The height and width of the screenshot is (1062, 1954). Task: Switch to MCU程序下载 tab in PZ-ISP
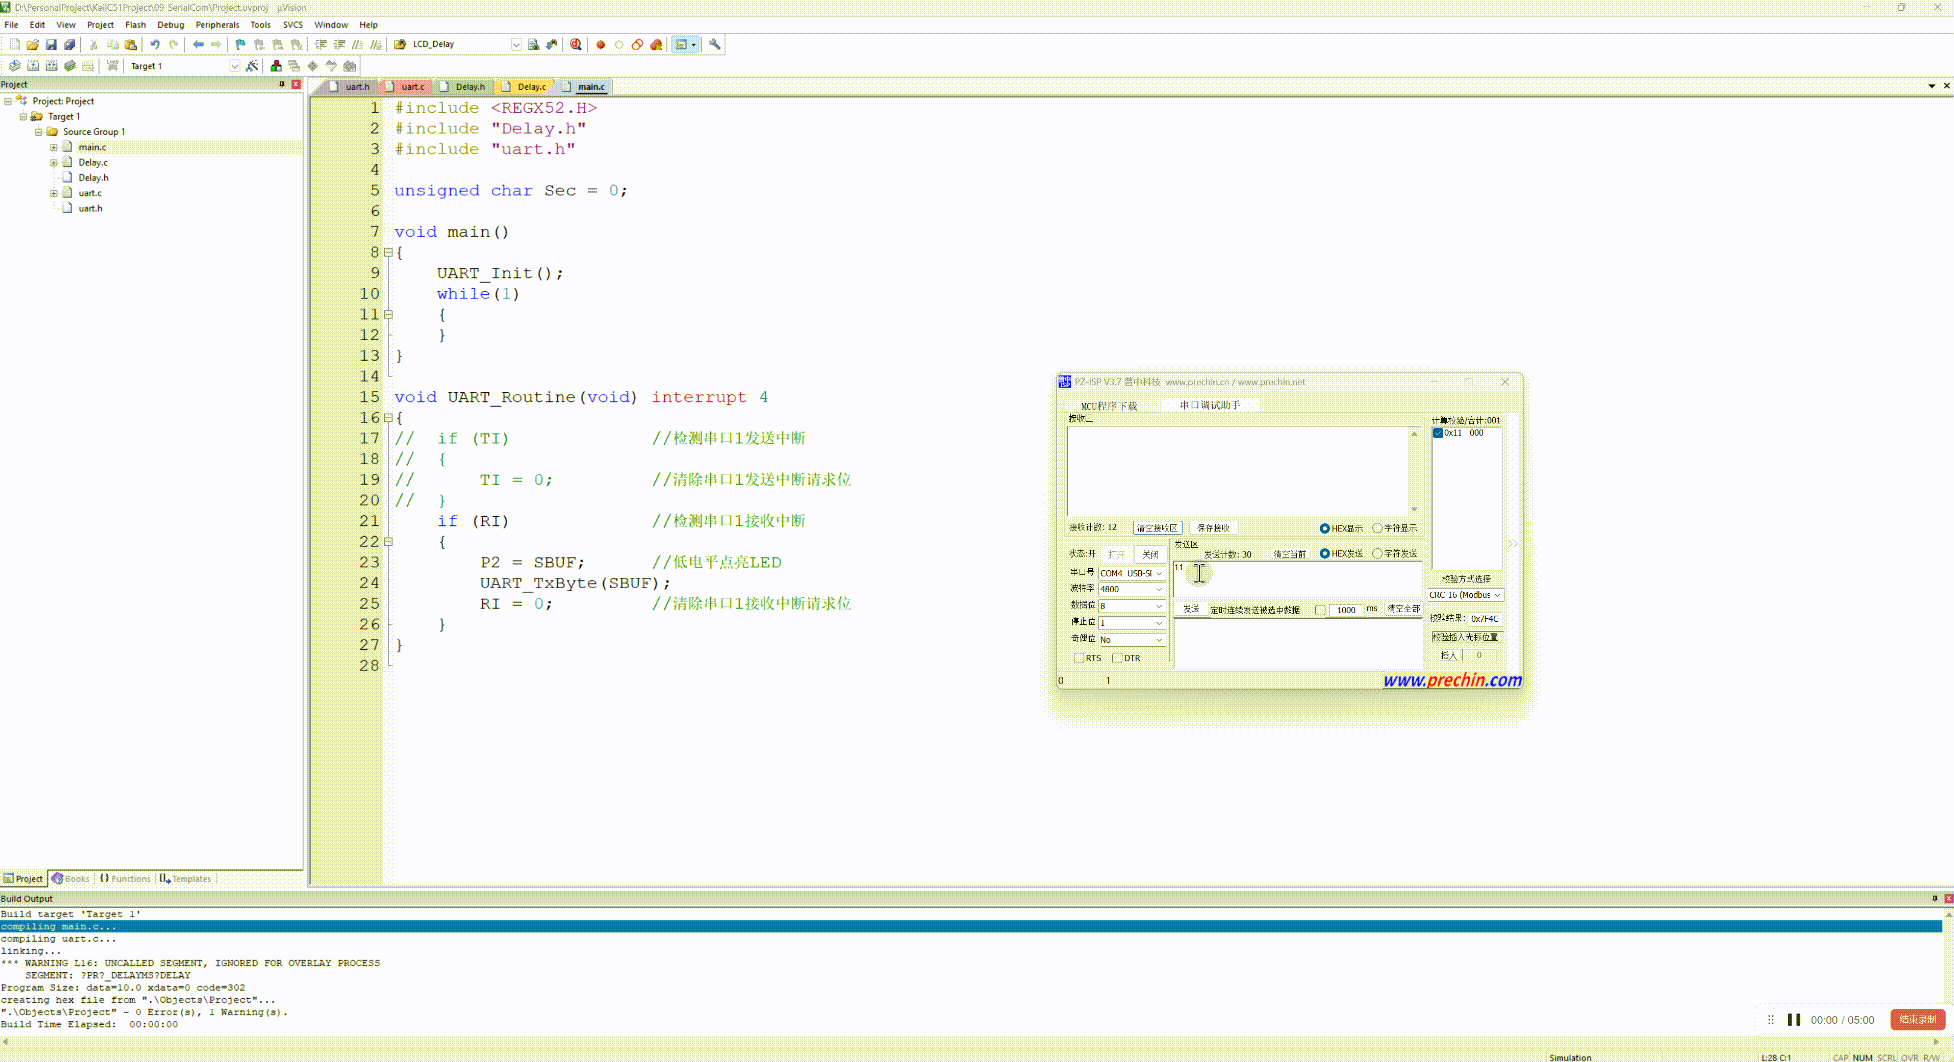click(x=1109, y=406)
